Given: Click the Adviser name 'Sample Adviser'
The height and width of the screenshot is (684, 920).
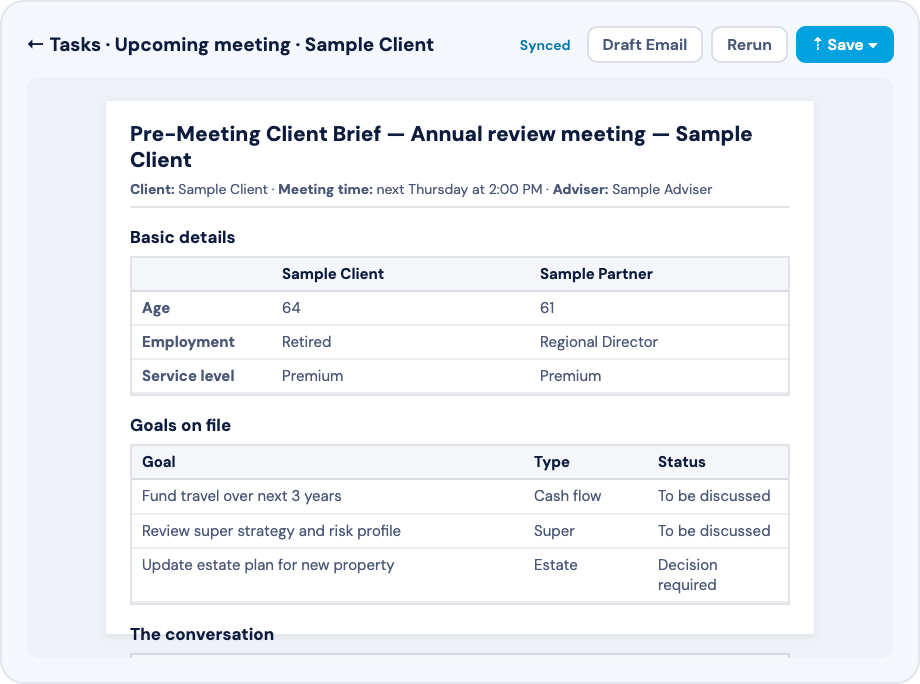Looking at the screenshot, I should point(662,189).
